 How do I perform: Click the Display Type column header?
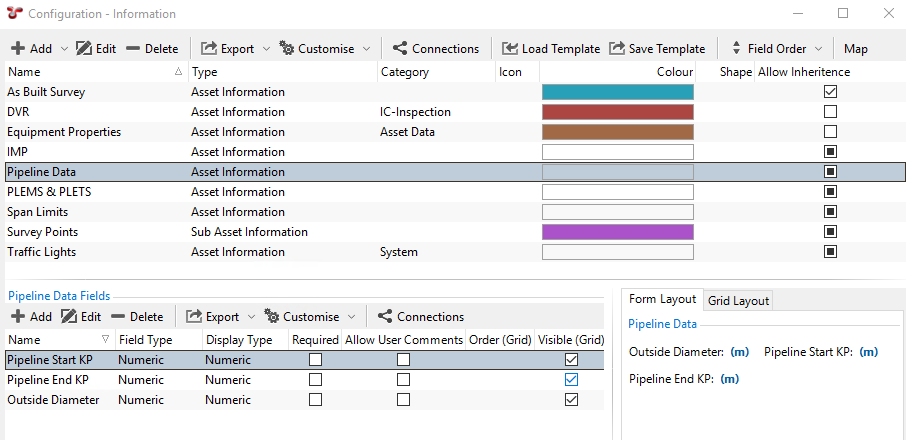pos(246,340)
